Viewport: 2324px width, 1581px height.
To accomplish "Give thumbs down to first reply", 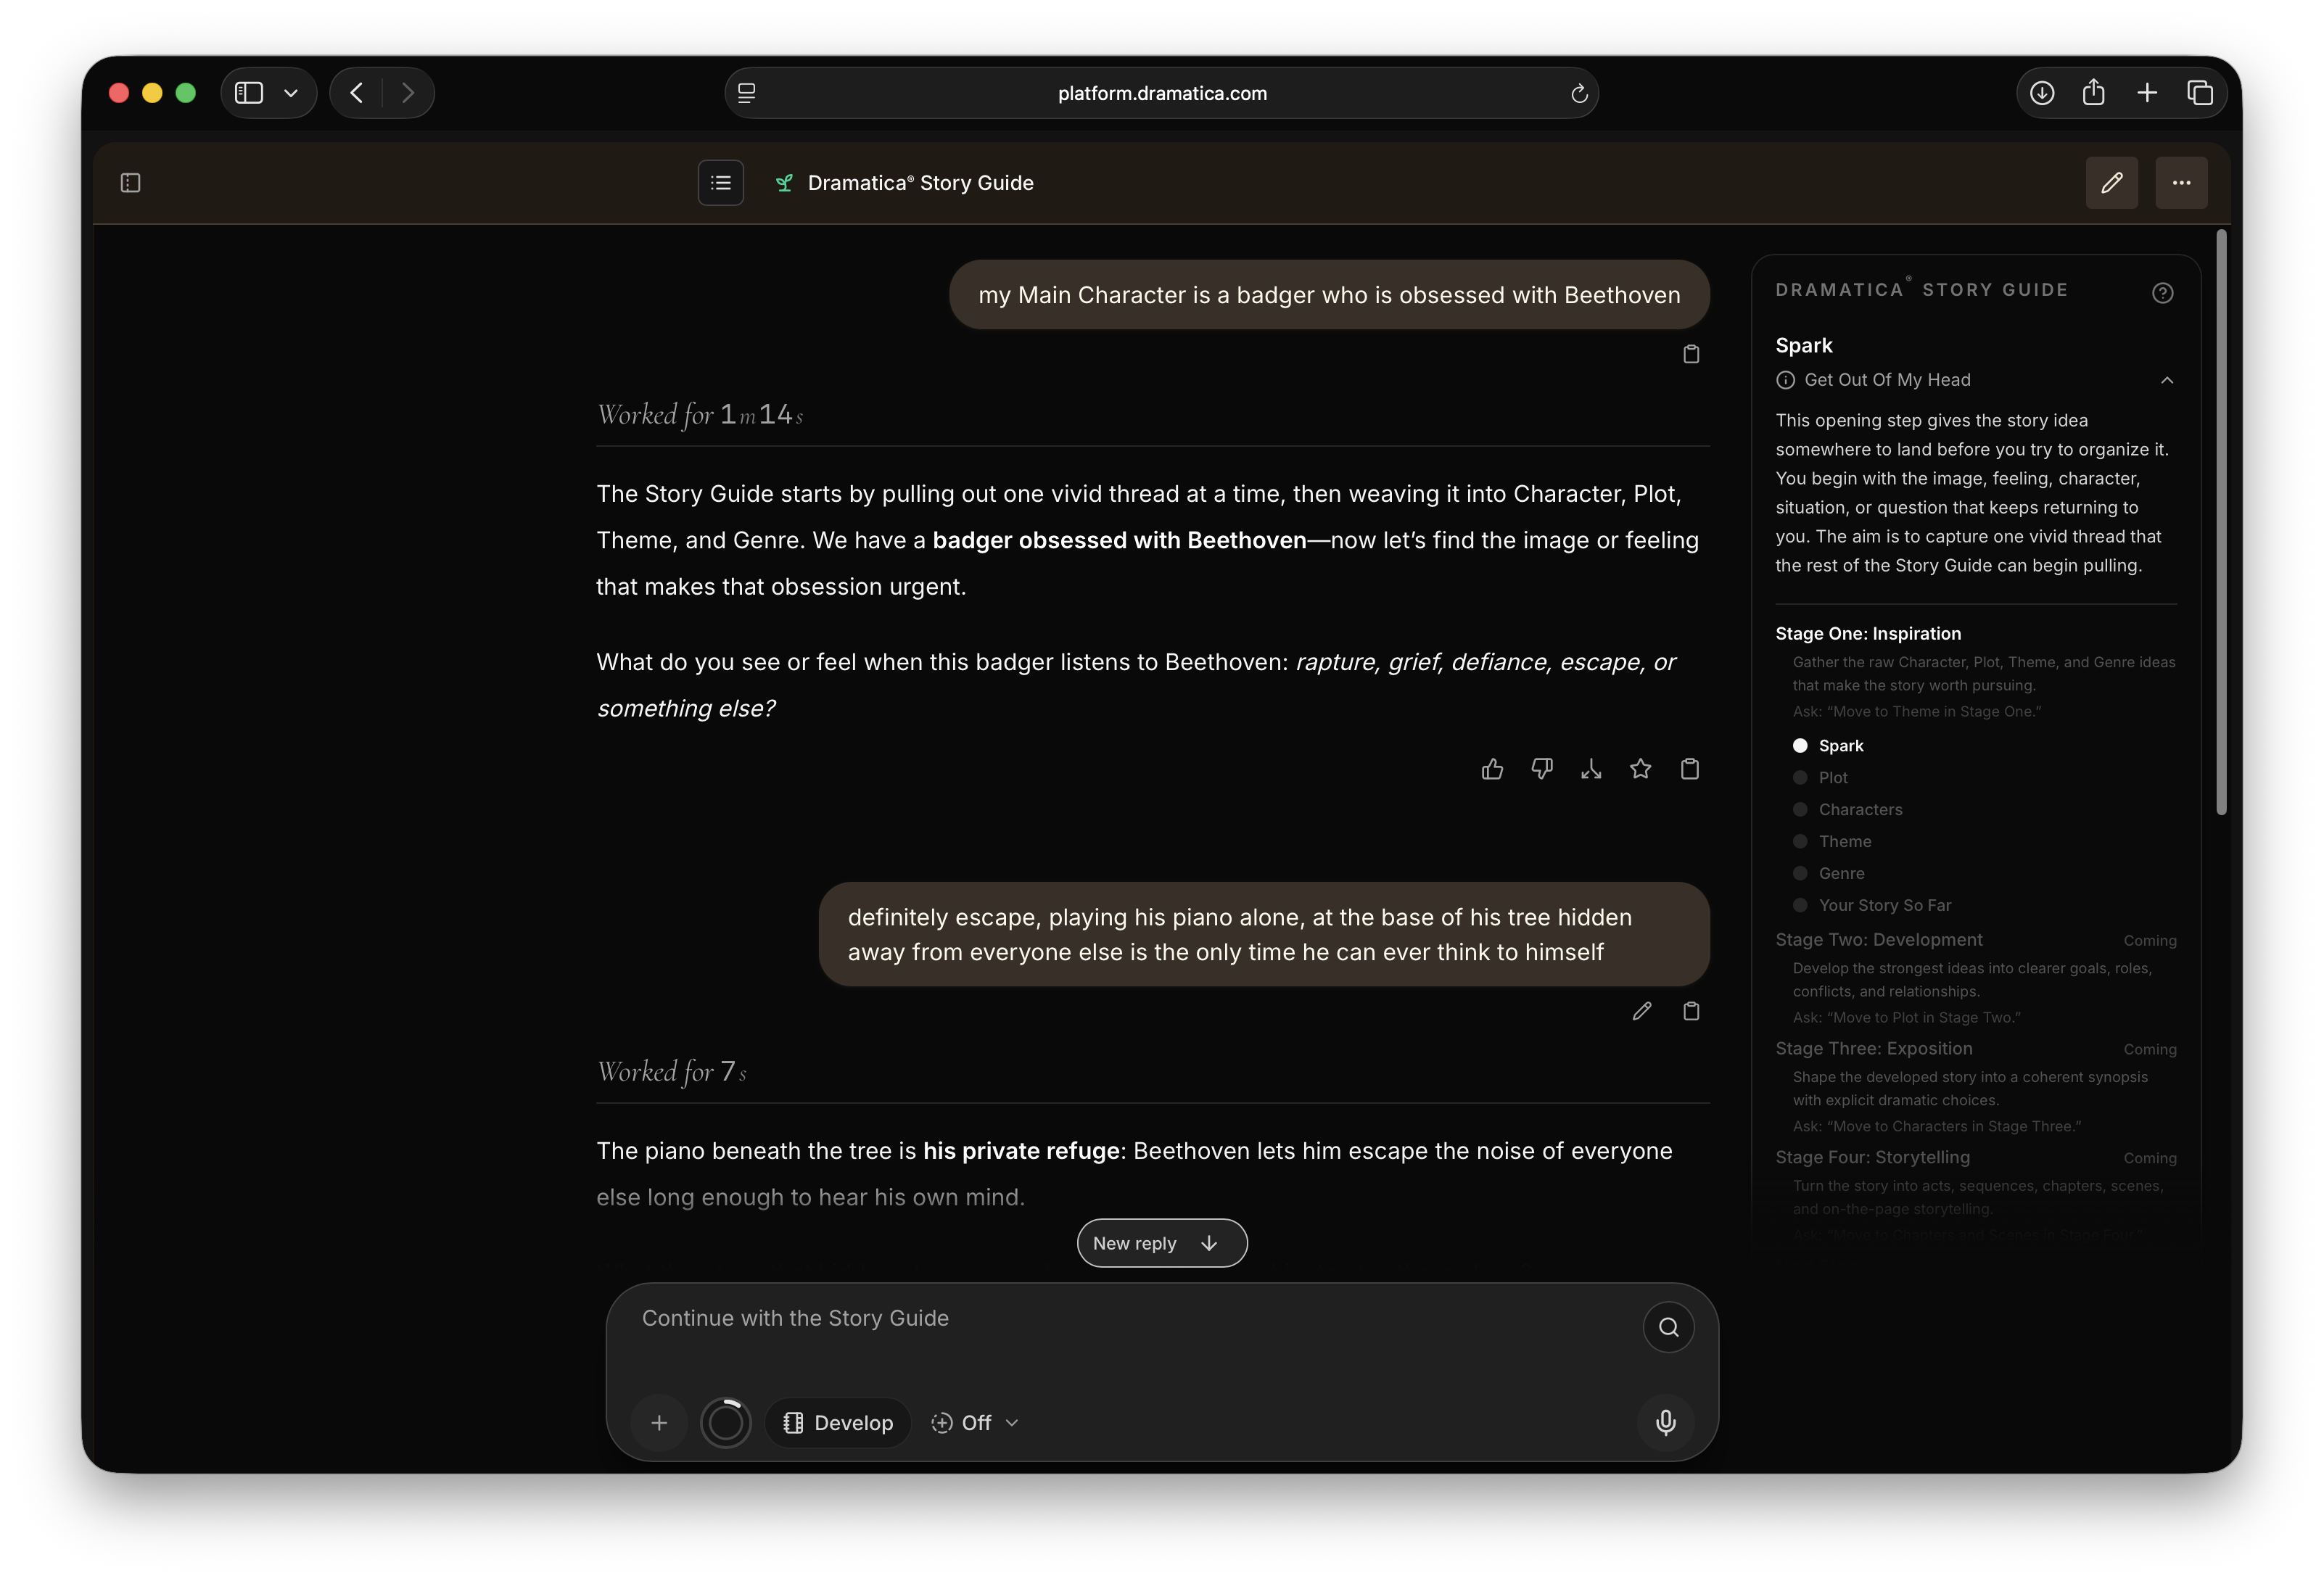I will pos(1541,769).
